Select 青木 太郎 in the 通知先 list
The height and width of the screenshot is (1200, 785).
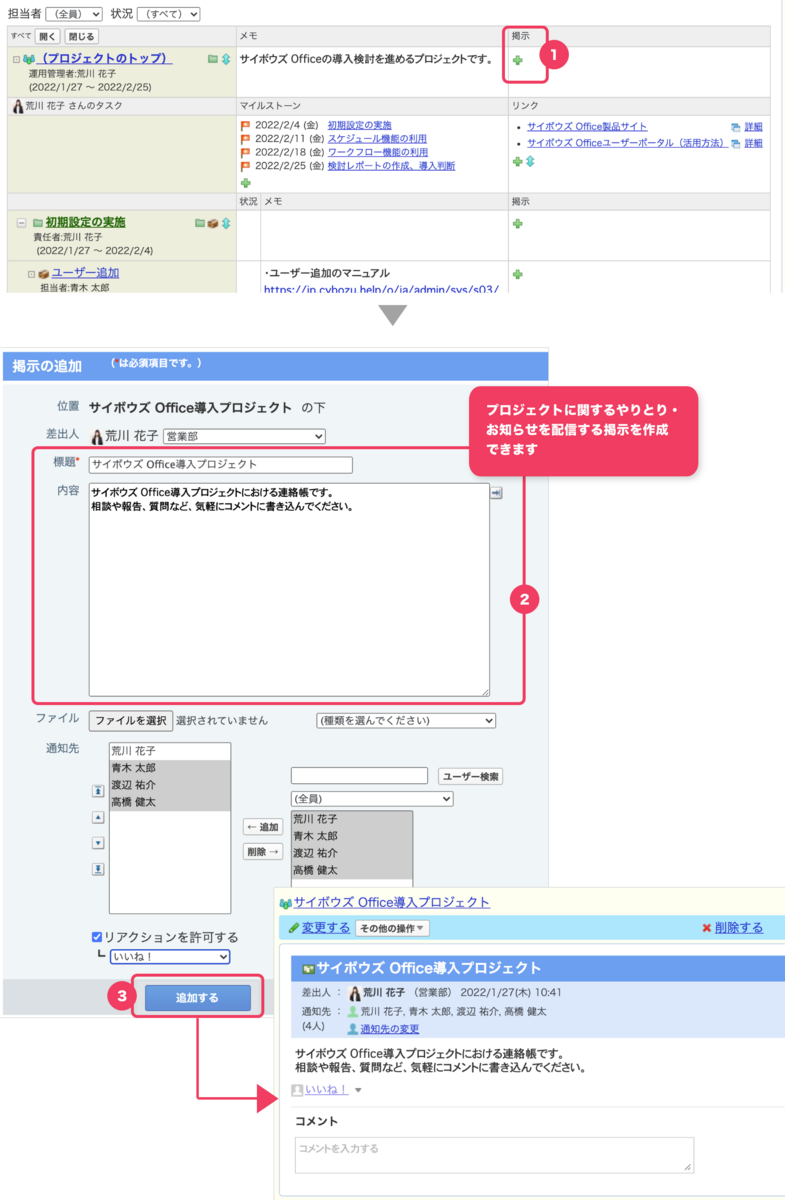click(170, 768)
